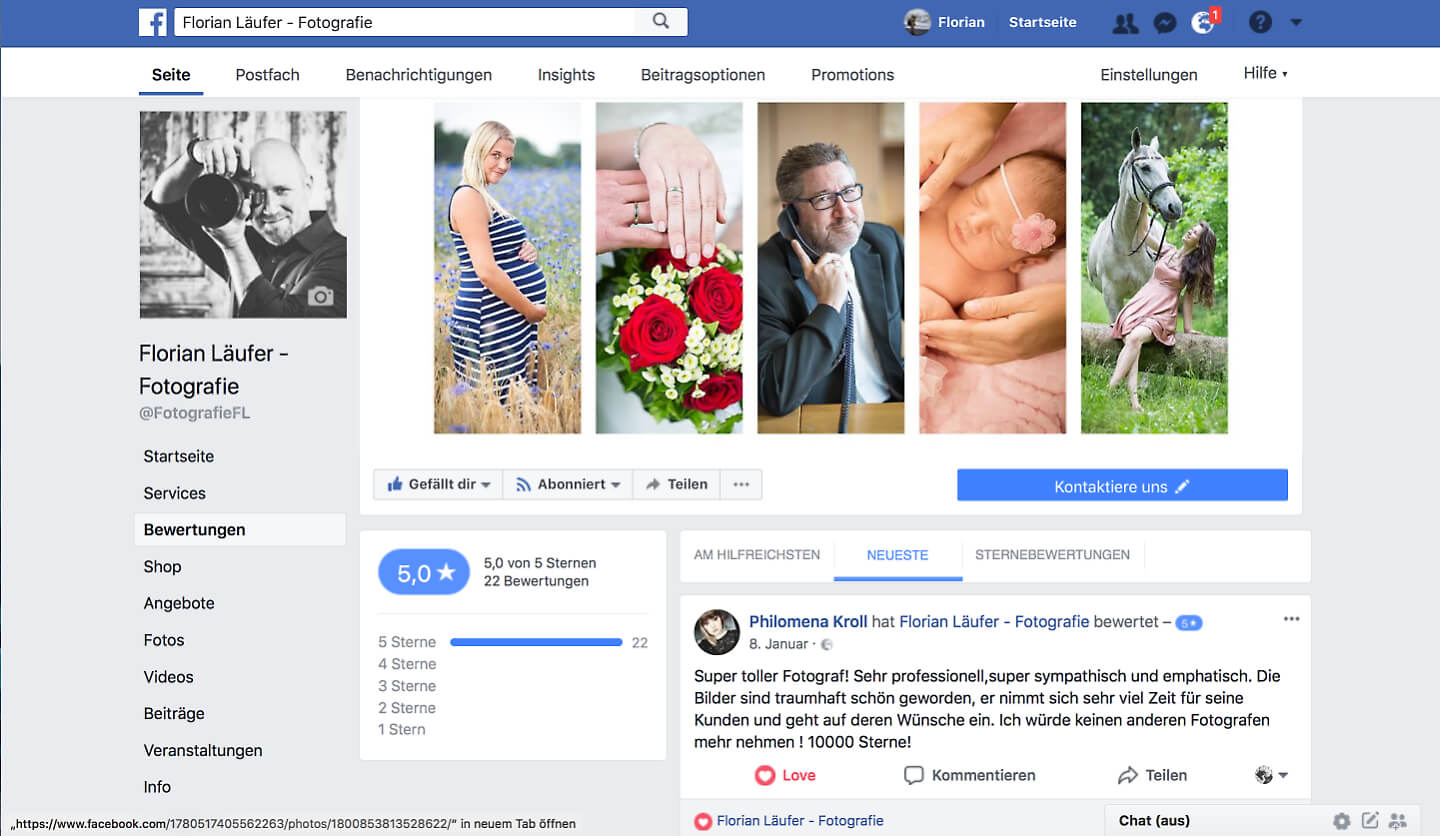
Task: Start a new message with the compose icon
Action: [x=1368, y=820]
